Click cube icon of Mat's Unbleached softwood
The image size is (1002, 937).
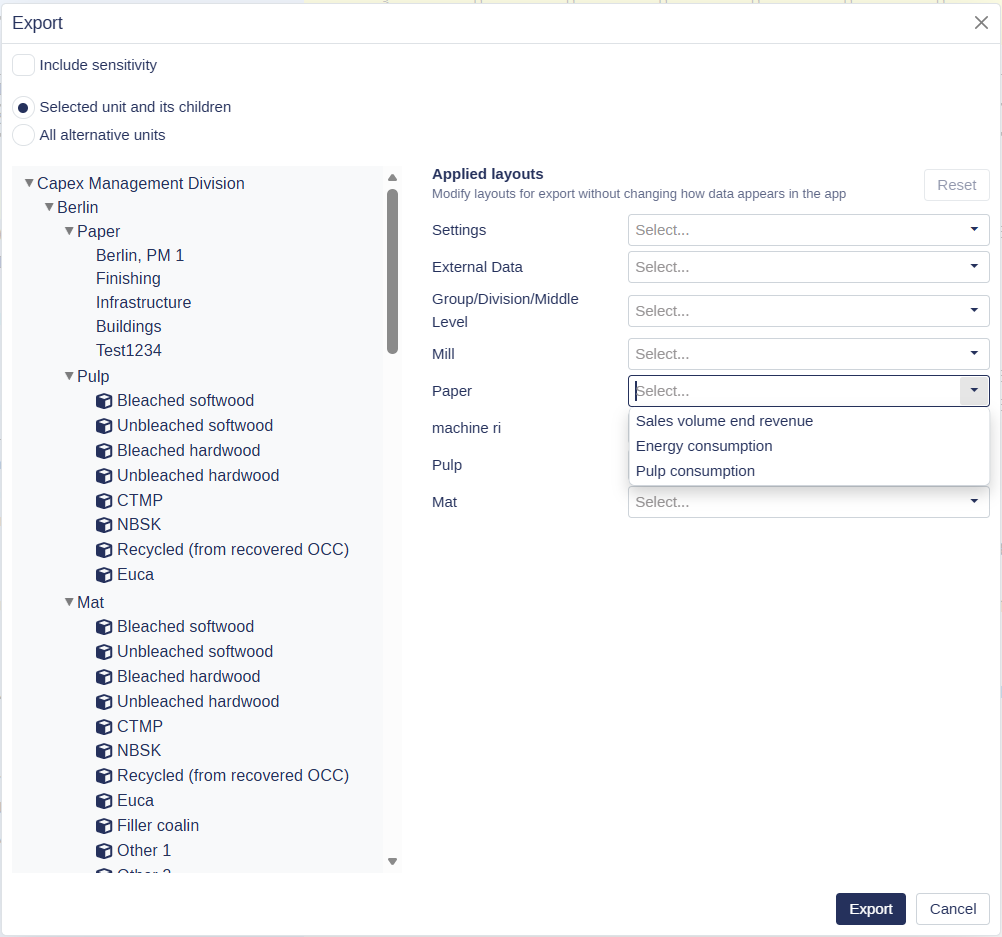click(x=104, y=652)
